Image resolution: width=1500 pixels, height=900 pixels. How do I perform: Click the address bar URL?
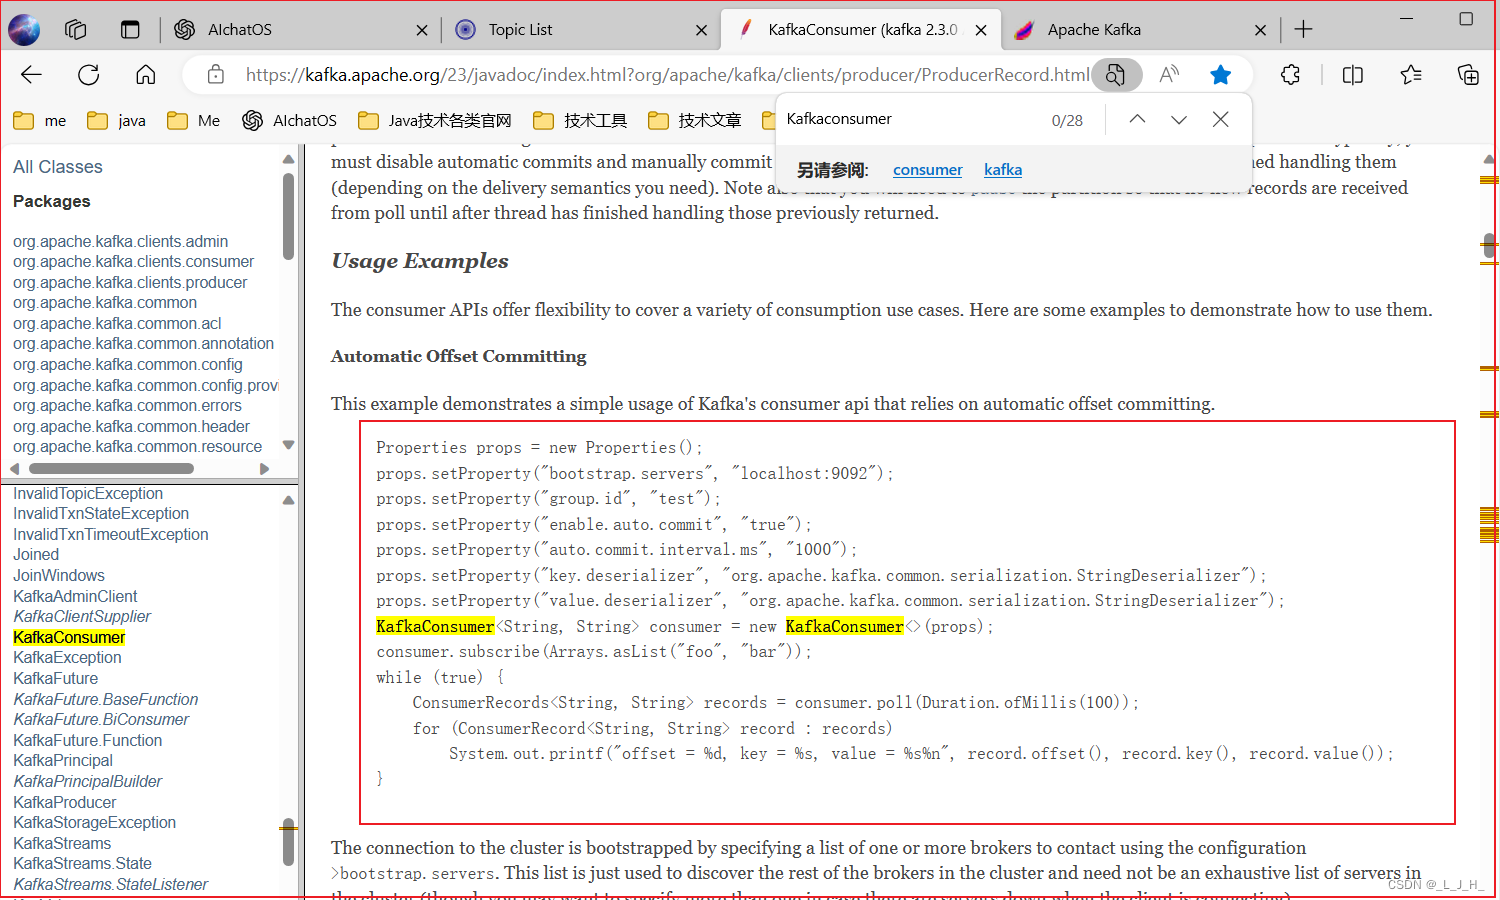tap(667, 75)
